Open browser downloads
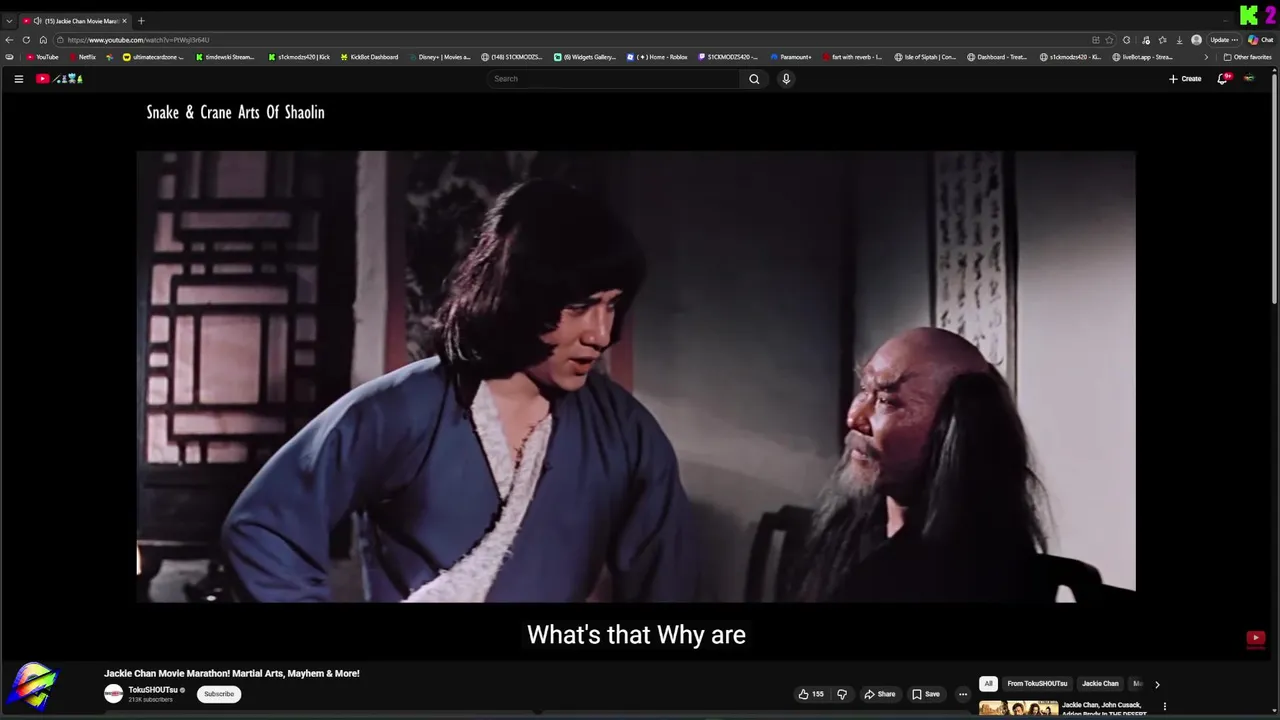Viewport: 1280px width, 720px height. click(x=1179, y=40)
